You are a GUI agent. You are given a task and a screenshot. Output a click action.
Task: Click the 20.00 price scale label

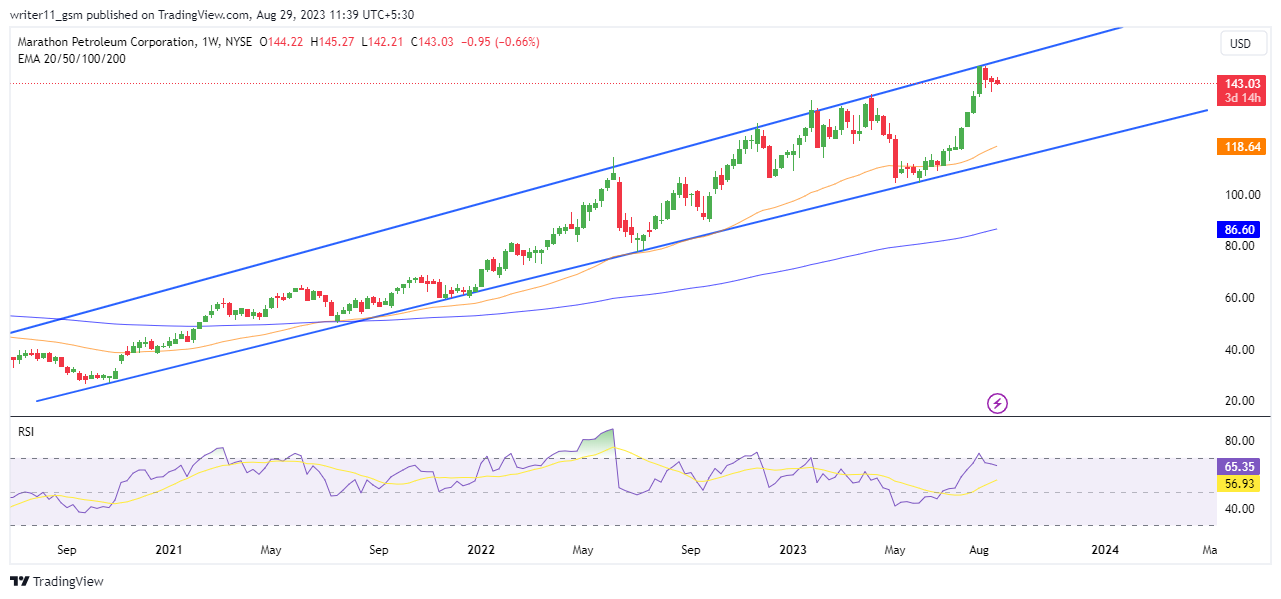[x=1241, y=401]
